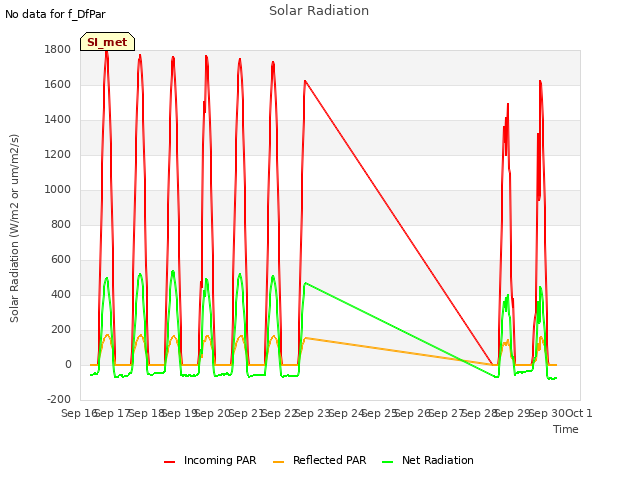Click the 'No data for f_DfPar' message
The height and width of the screenshot is (480, 640).
[55, 14]
